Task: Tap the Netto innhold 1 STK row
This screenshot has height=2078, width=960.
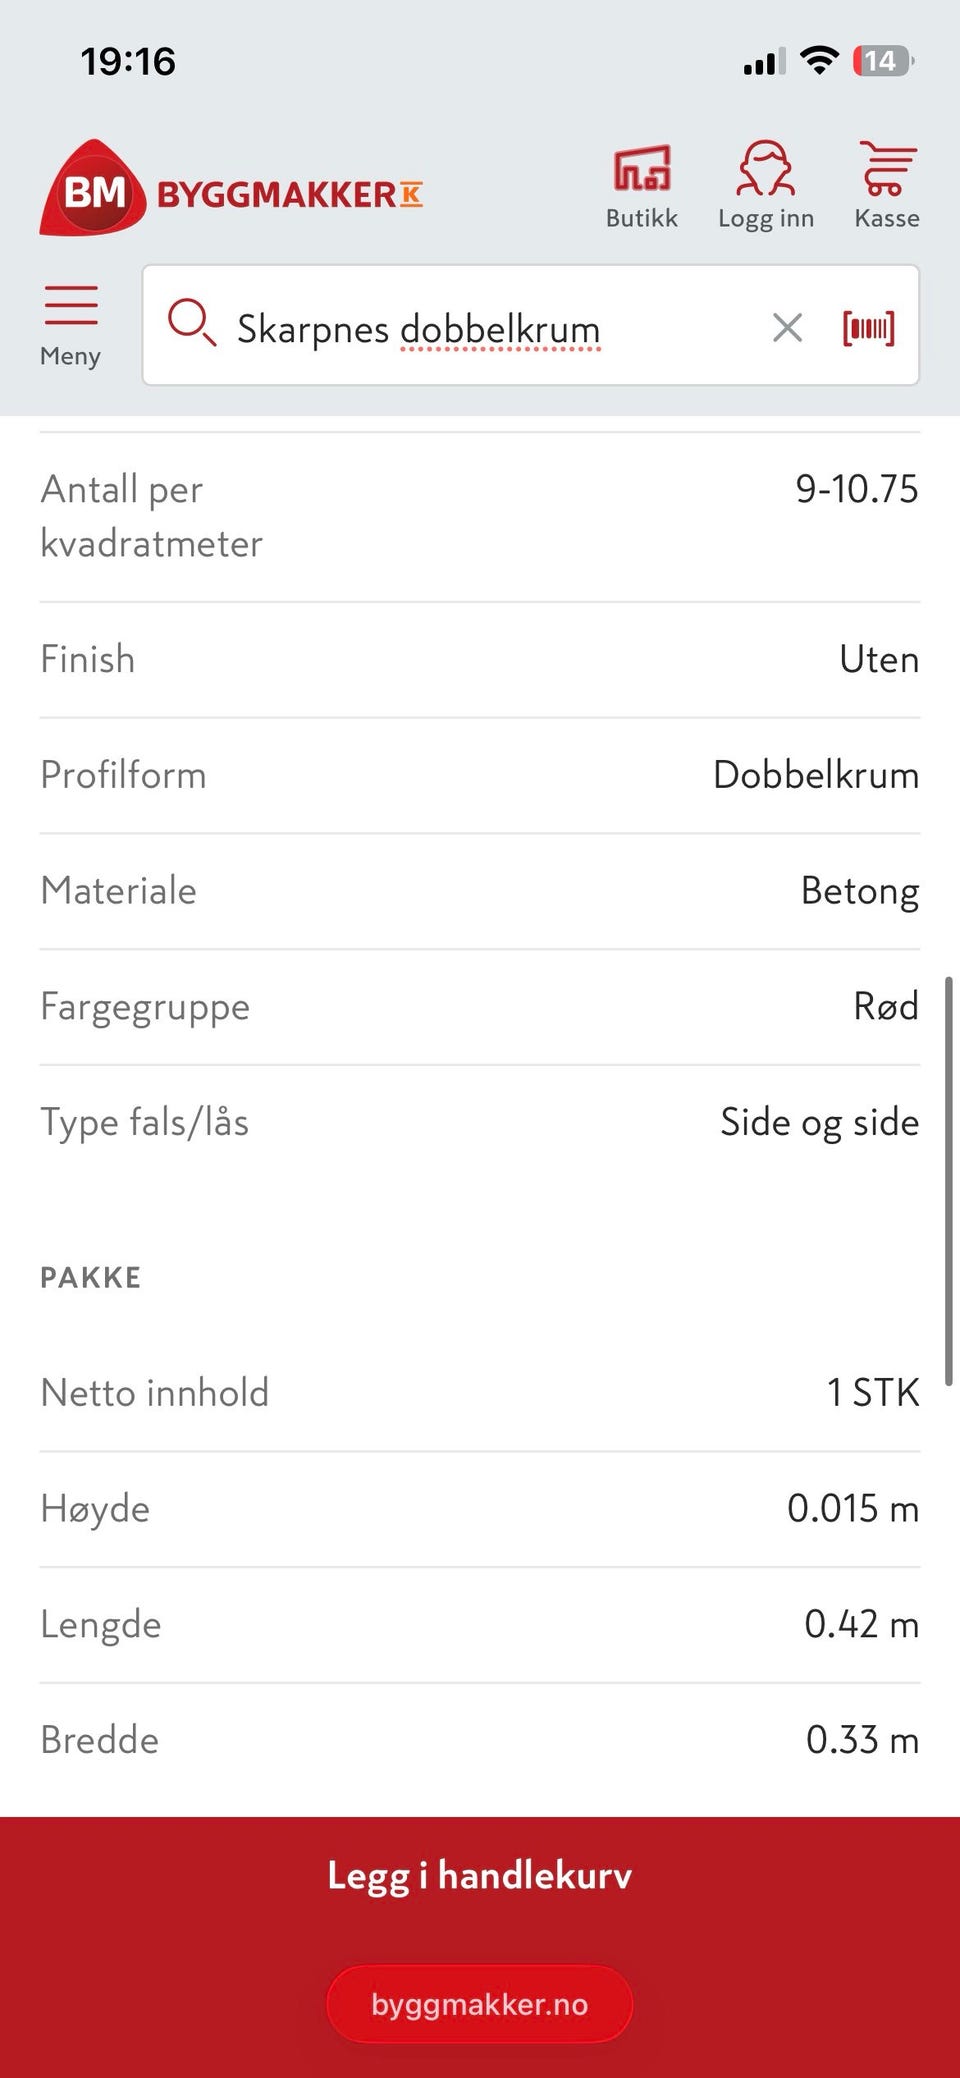Action: [480, 1393]
